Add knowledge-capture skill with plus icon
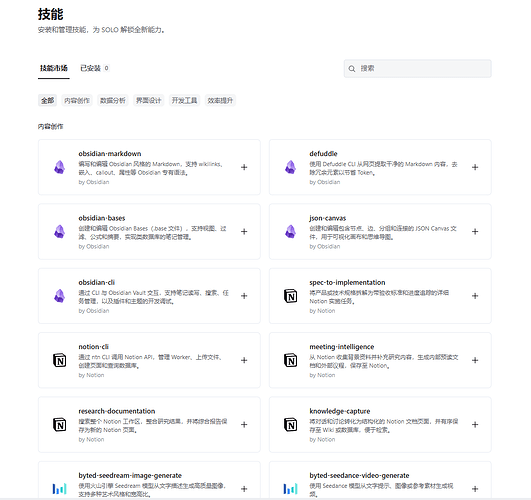Image resolution: width=531 pixels, height=500 pixels. 475,424
